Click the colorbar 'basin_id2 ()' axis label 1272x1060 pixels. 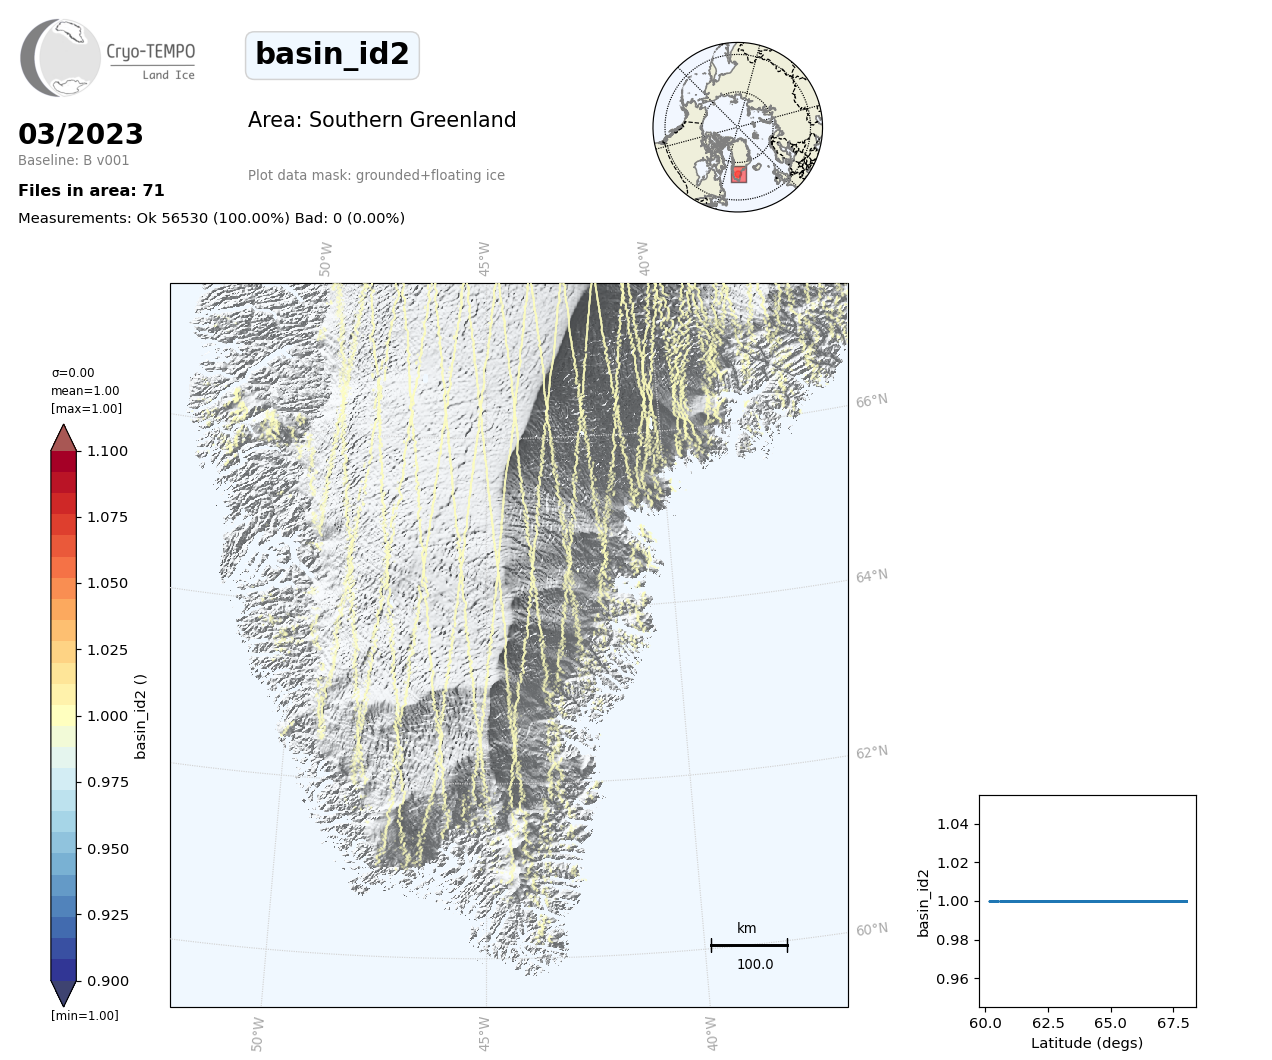point(141,716)
